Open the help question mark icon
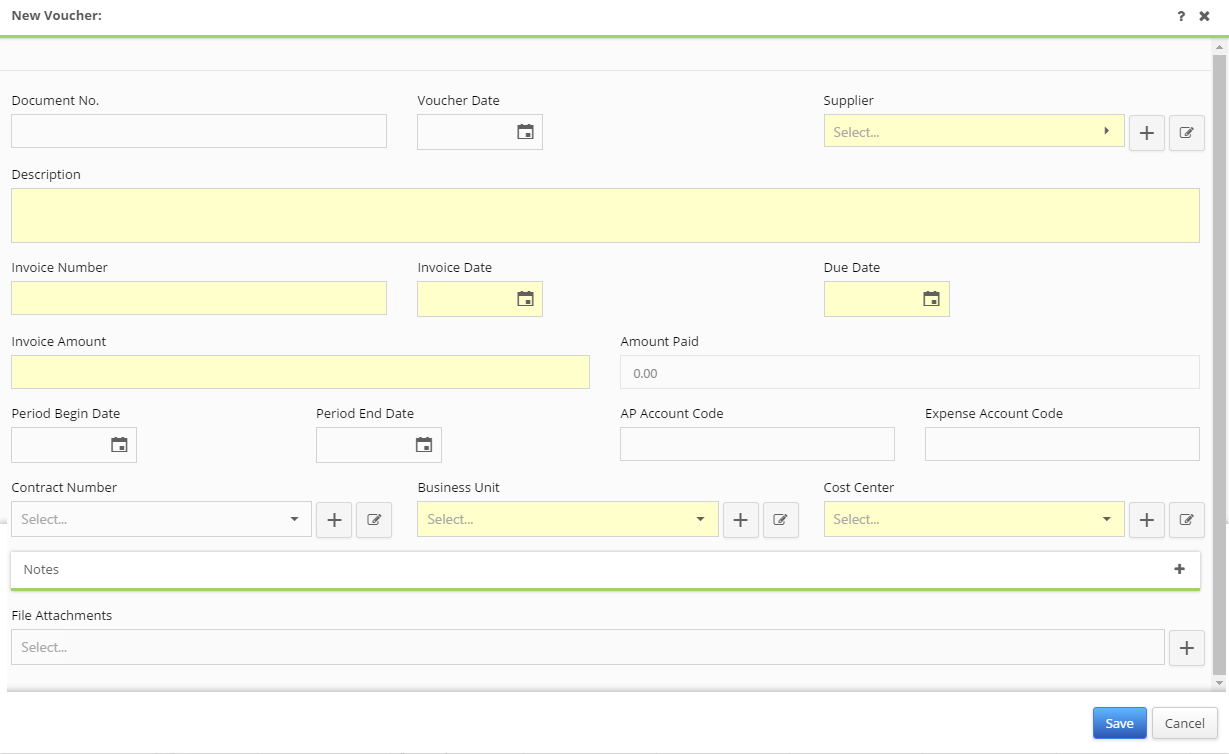This screenshot has width=1229, height=754. (1181, 16)
